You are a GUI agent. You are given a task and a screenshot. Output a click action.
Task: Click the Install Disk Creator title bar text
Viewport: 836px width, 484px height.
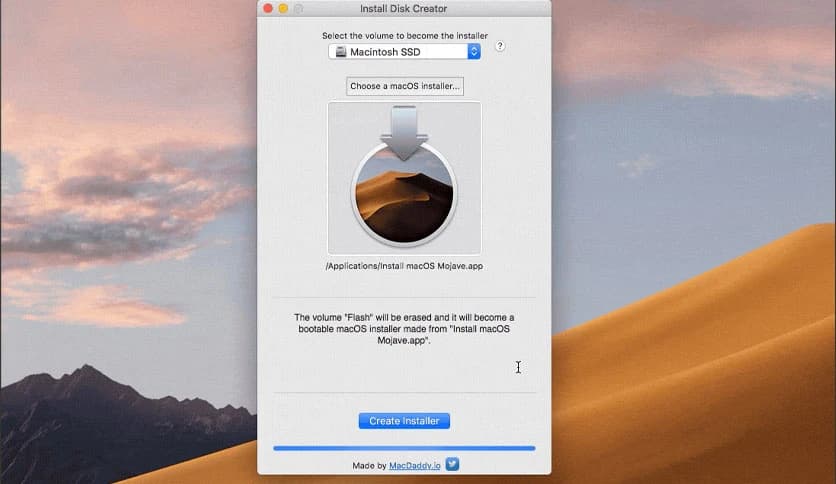pos(404,9)
